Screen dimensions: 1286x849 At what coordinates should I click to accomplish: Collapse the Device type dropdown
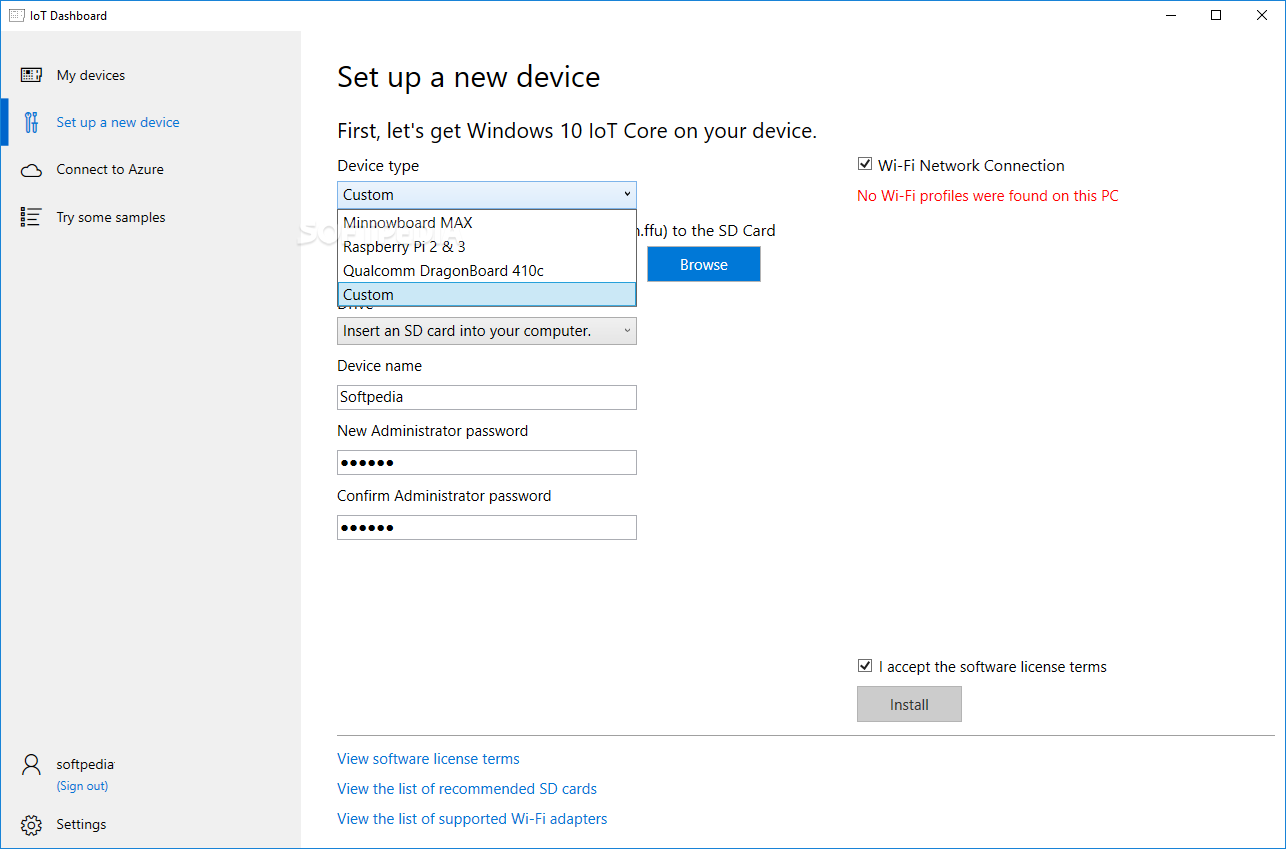click(487, 195)
